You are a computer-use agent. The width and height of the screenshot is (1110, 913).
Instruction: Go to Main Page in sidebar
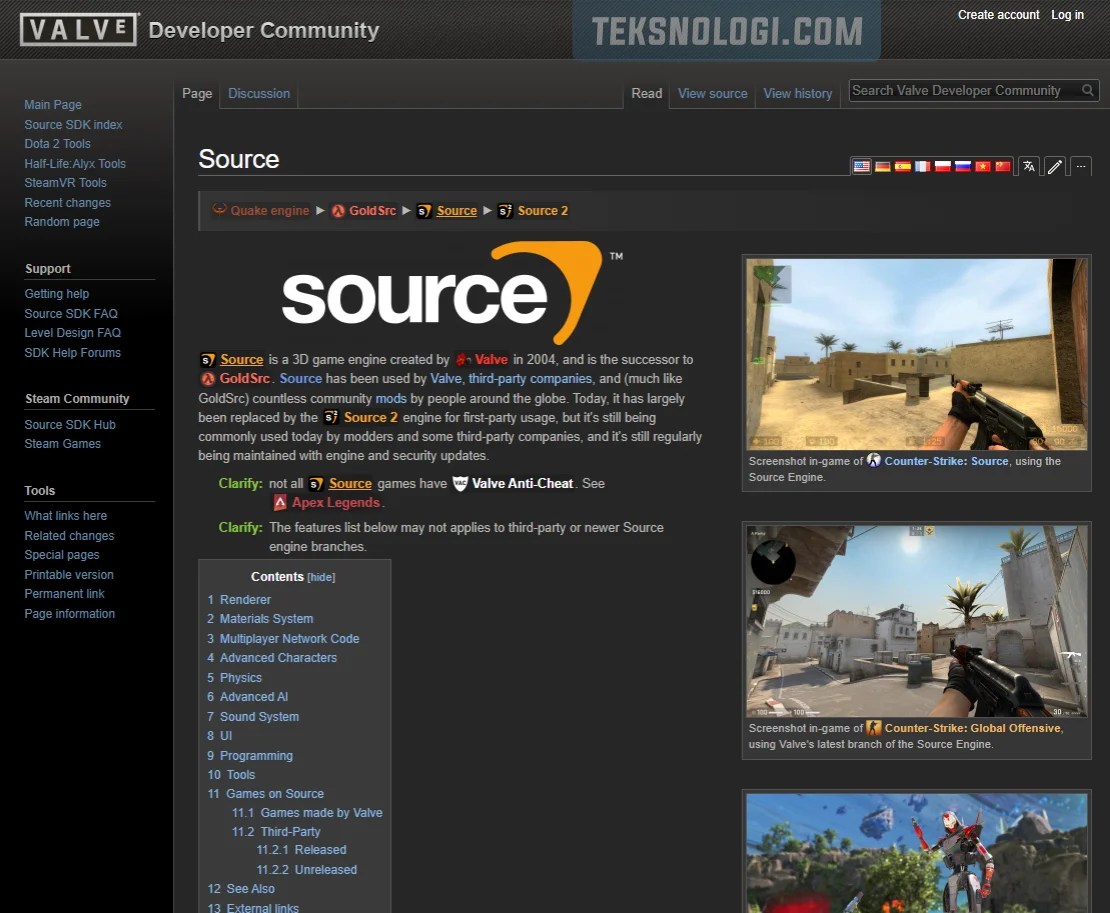point(53,105)
